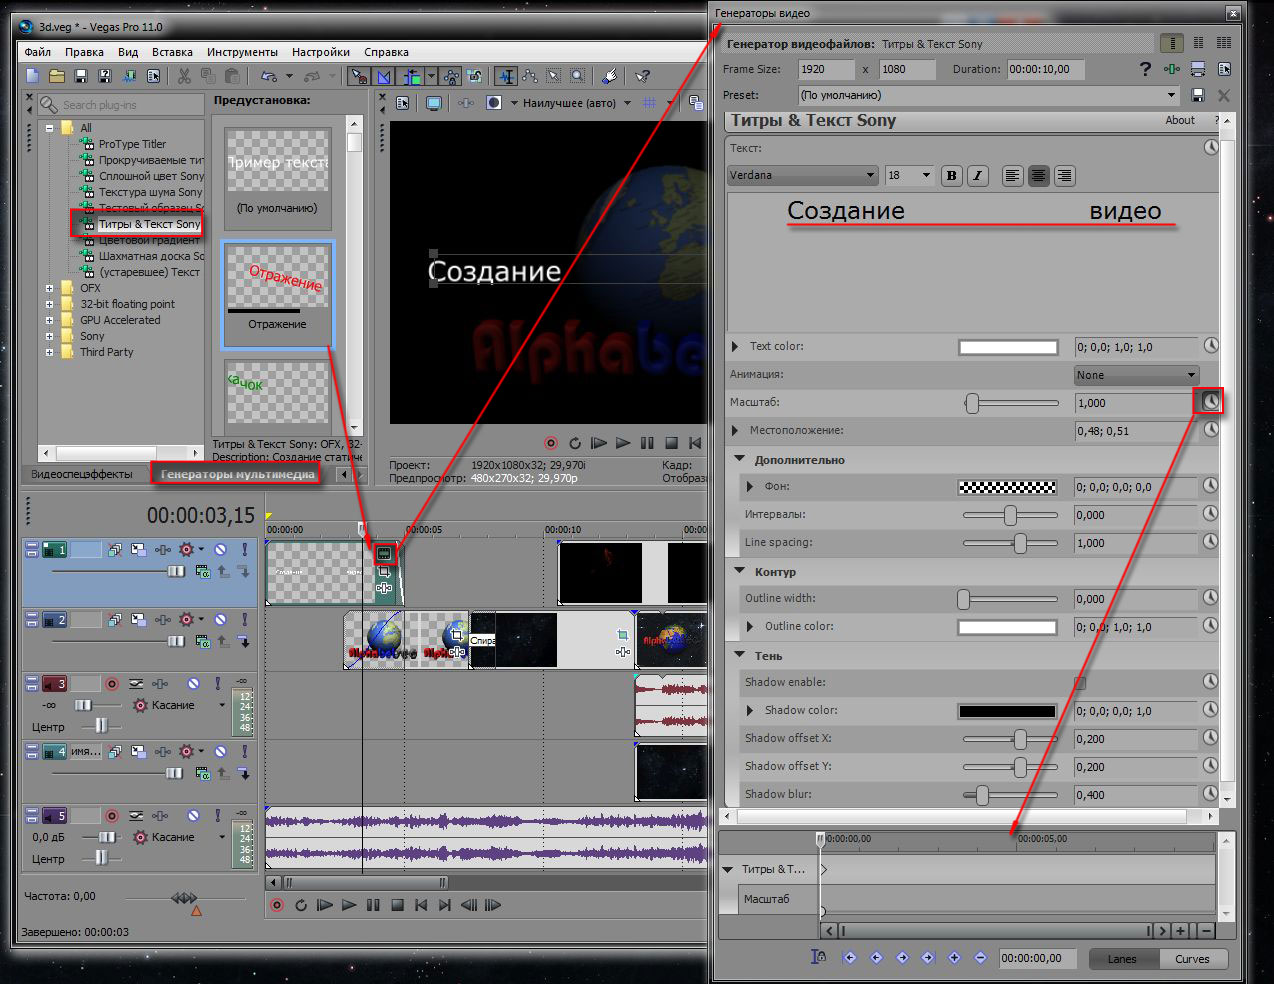Open the Инструменты menu
Image resolution: width=1274 pixels, height=984 pixels.
[242, 52]
